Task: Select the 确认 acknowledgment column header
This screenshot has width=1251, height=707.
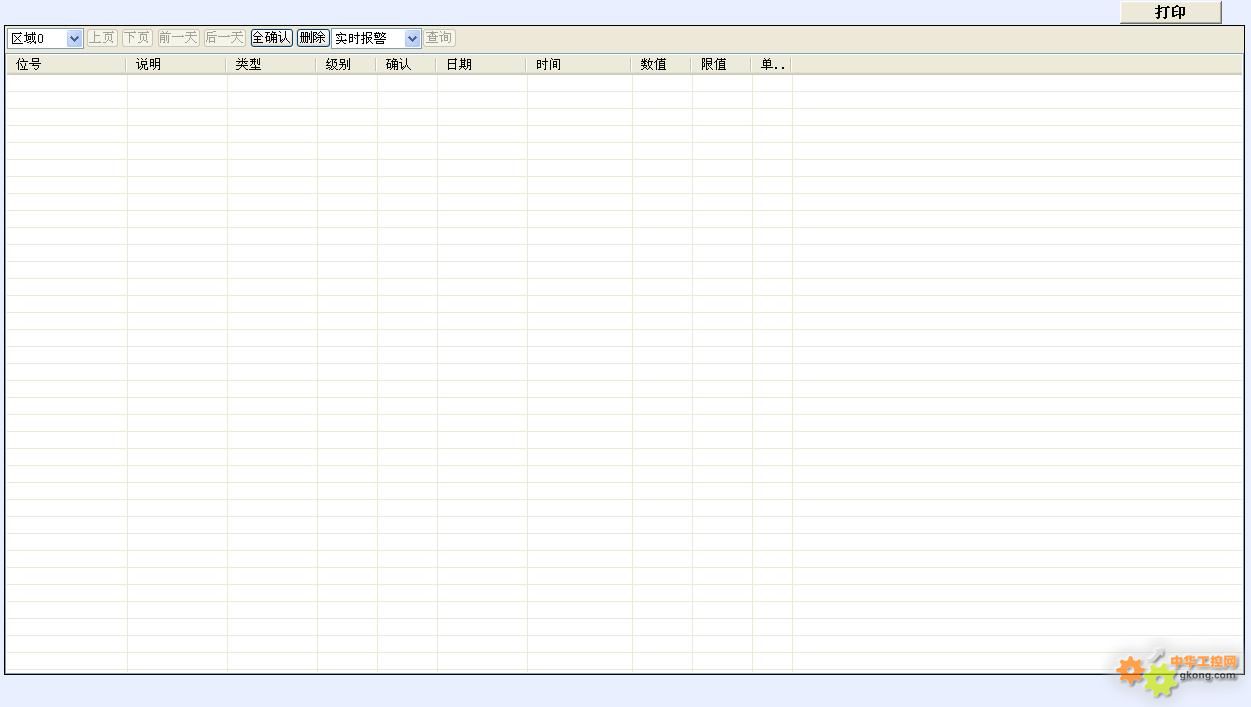Action: pos(406,64)
